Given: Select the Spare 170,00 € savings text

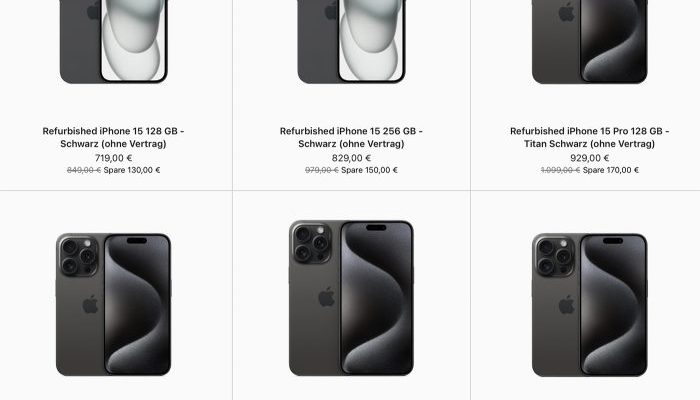Looking at the screenshot, I should point(611,170).
